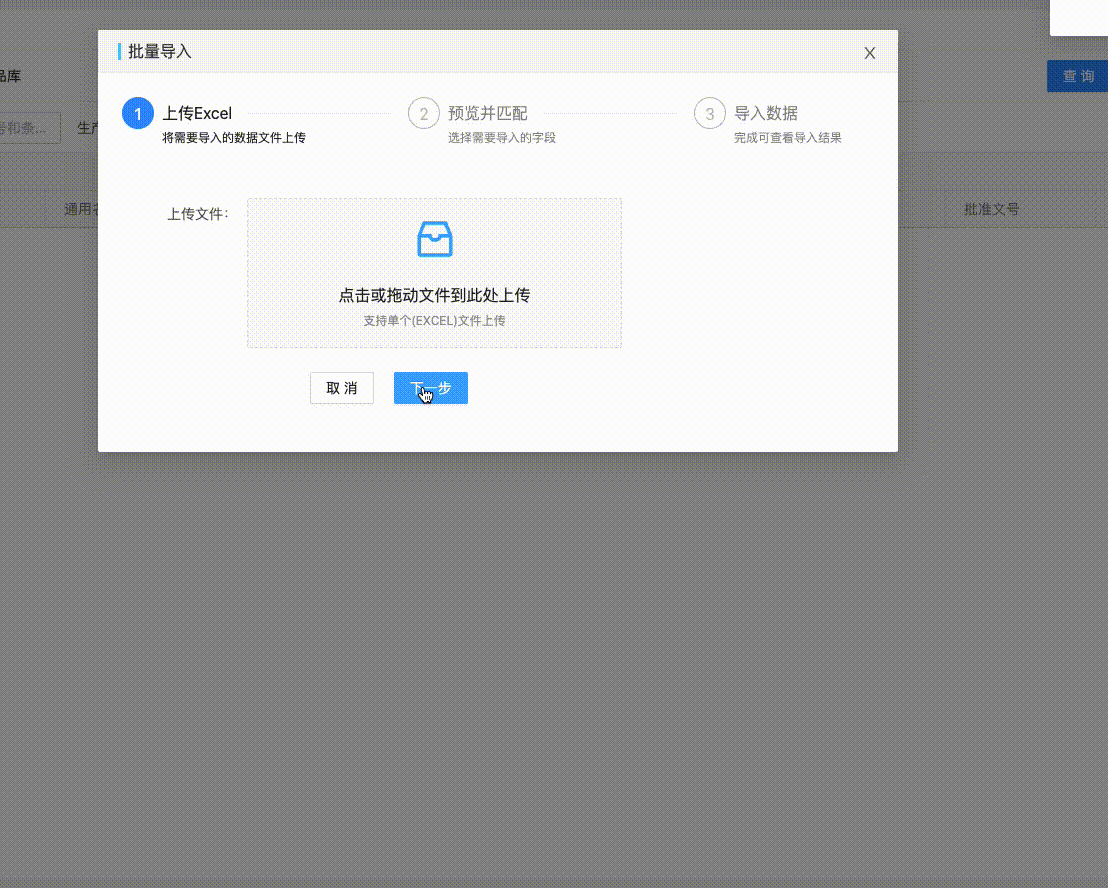Click the 上传Excel step label
This screenshot has width=1108, height=888.
point(197,114)
